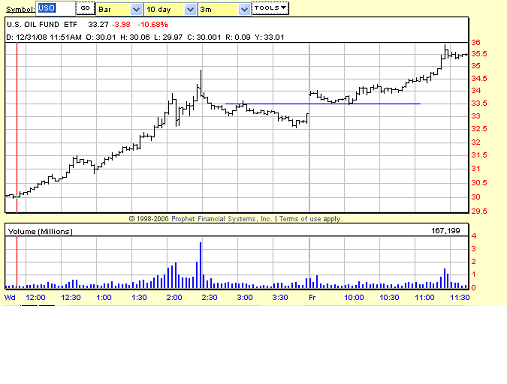Click the Bar chart style combo box
The height and width of the screenshot is (384, 507).
[119, 9]
